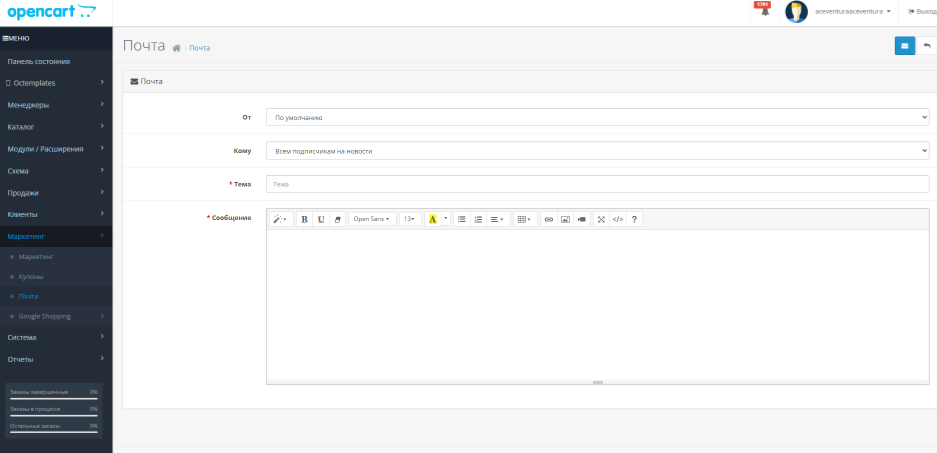Viewport: 937px width, 453px height.
Task: Click the Выход logout link
Action: click(921, 11)
